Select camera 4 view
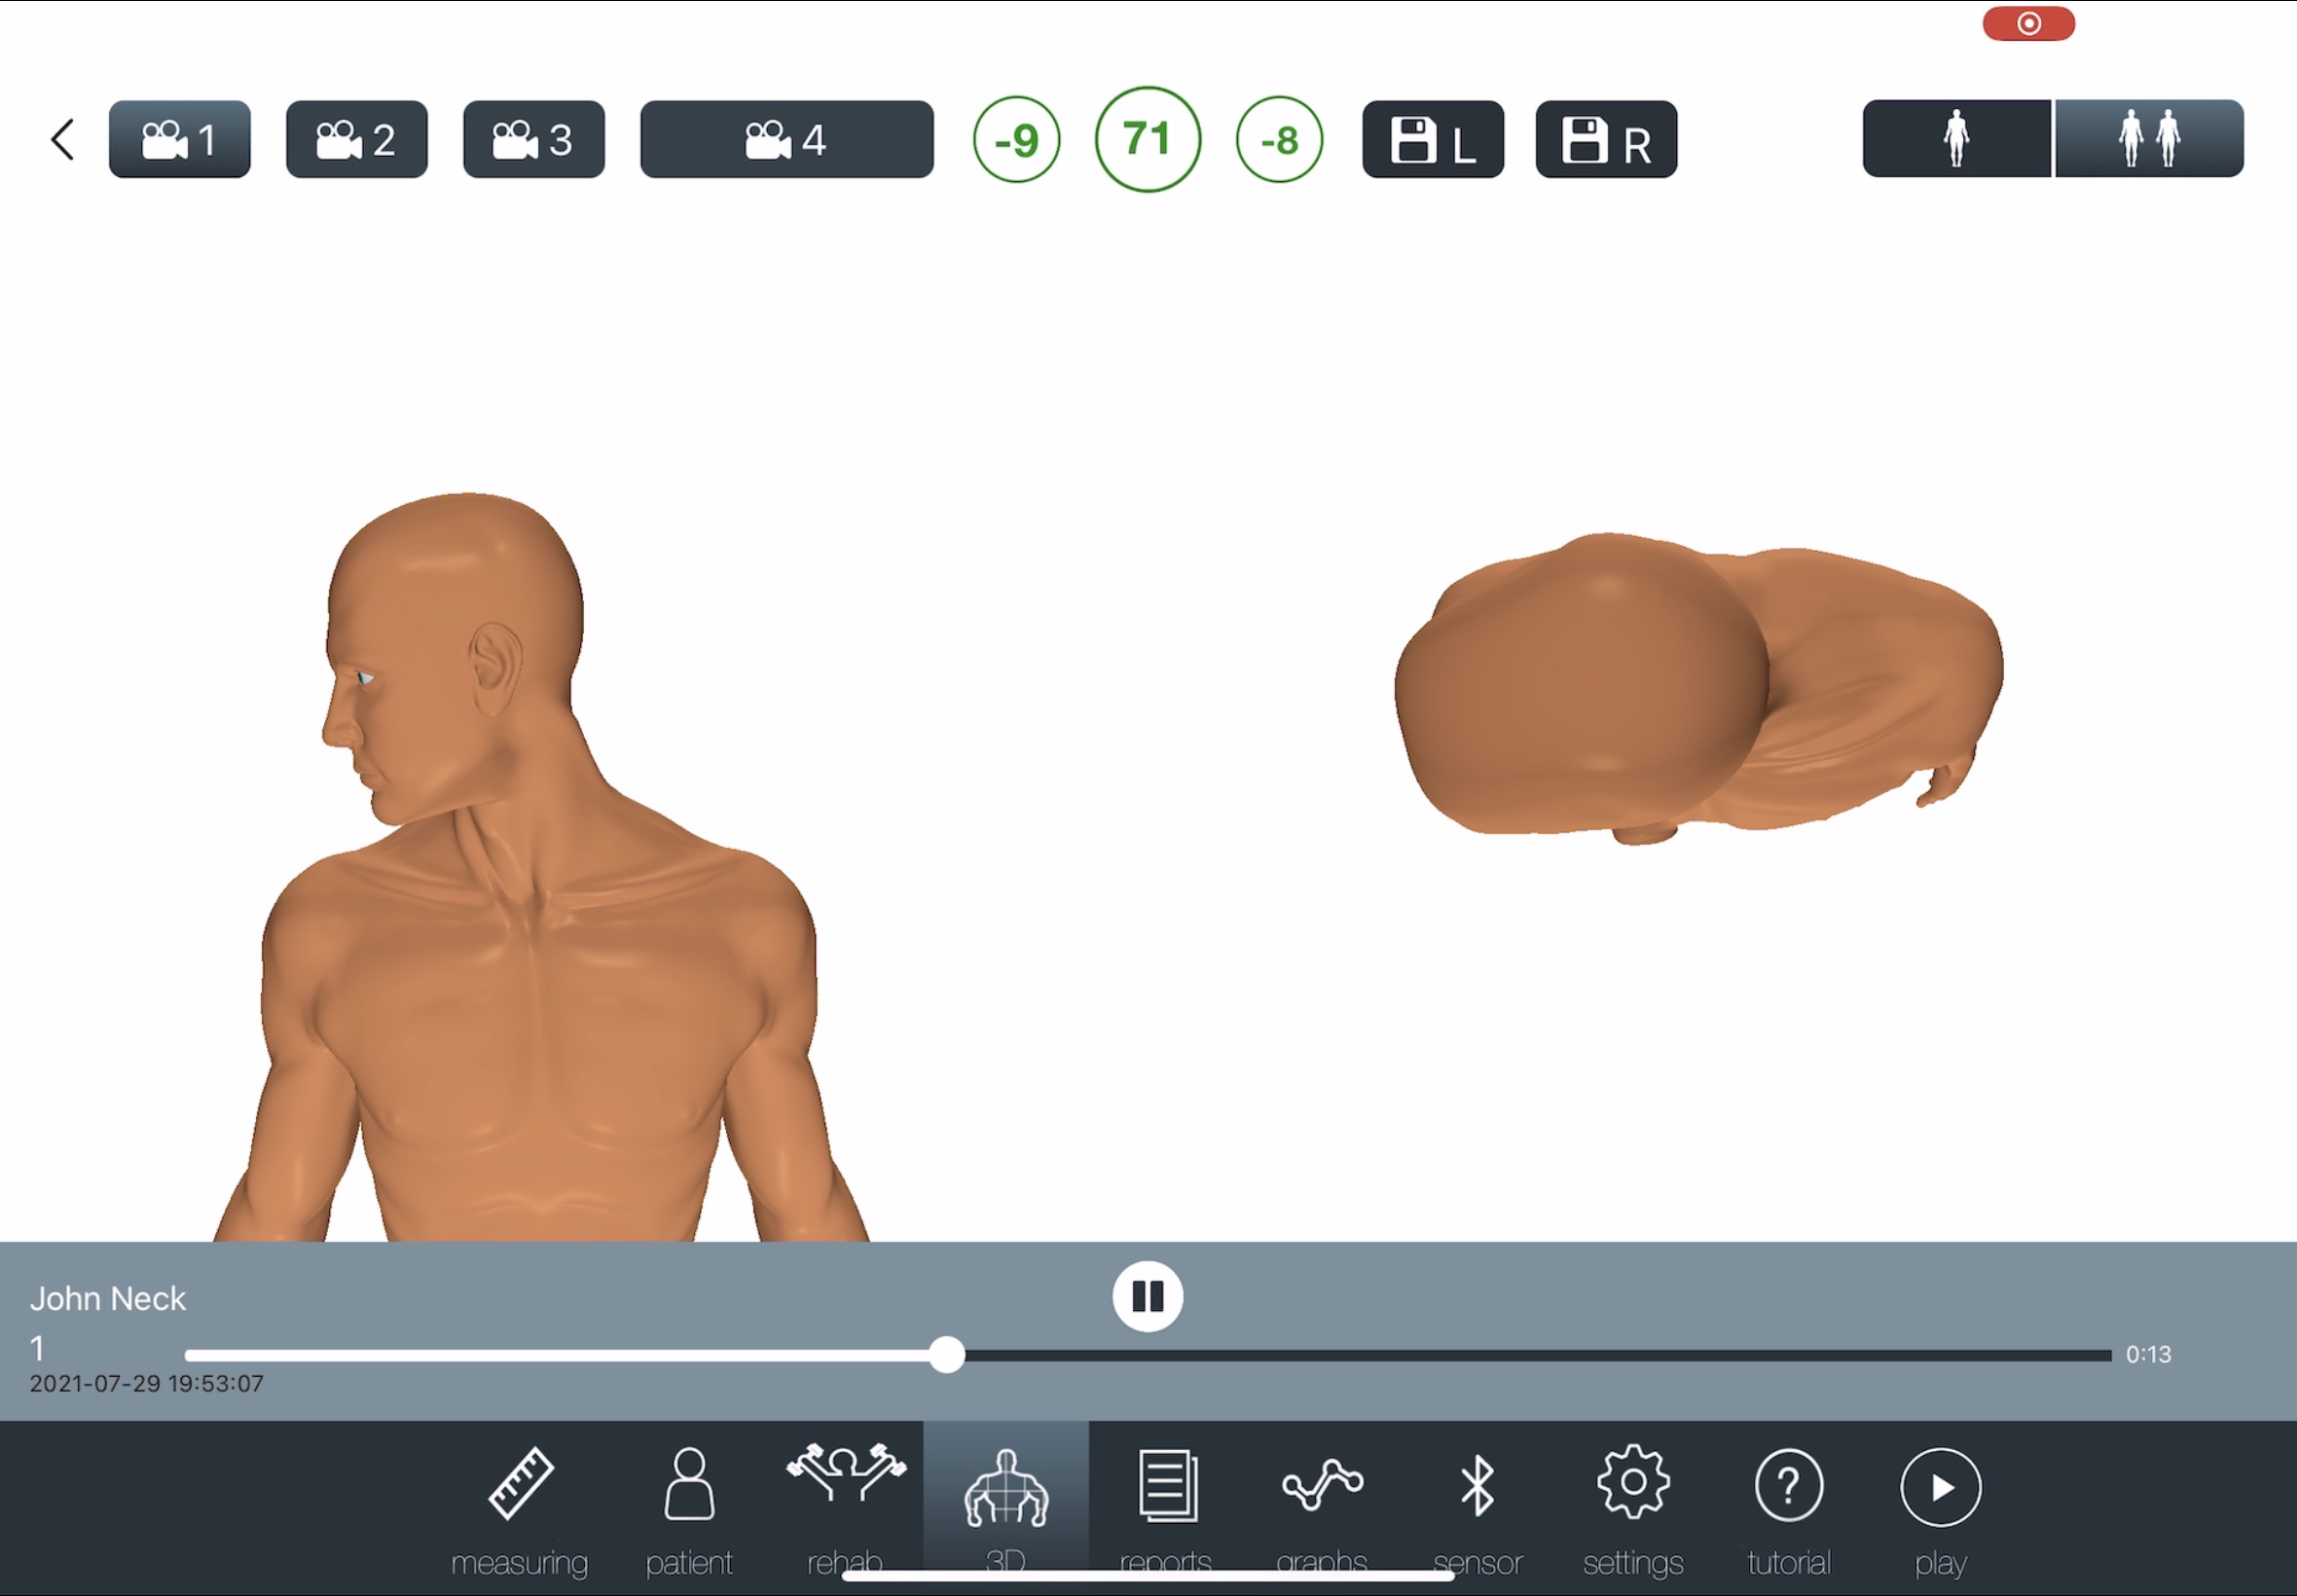Image resolution: width=2297 pixels, height=1596 pixels. tap(786, 139)
